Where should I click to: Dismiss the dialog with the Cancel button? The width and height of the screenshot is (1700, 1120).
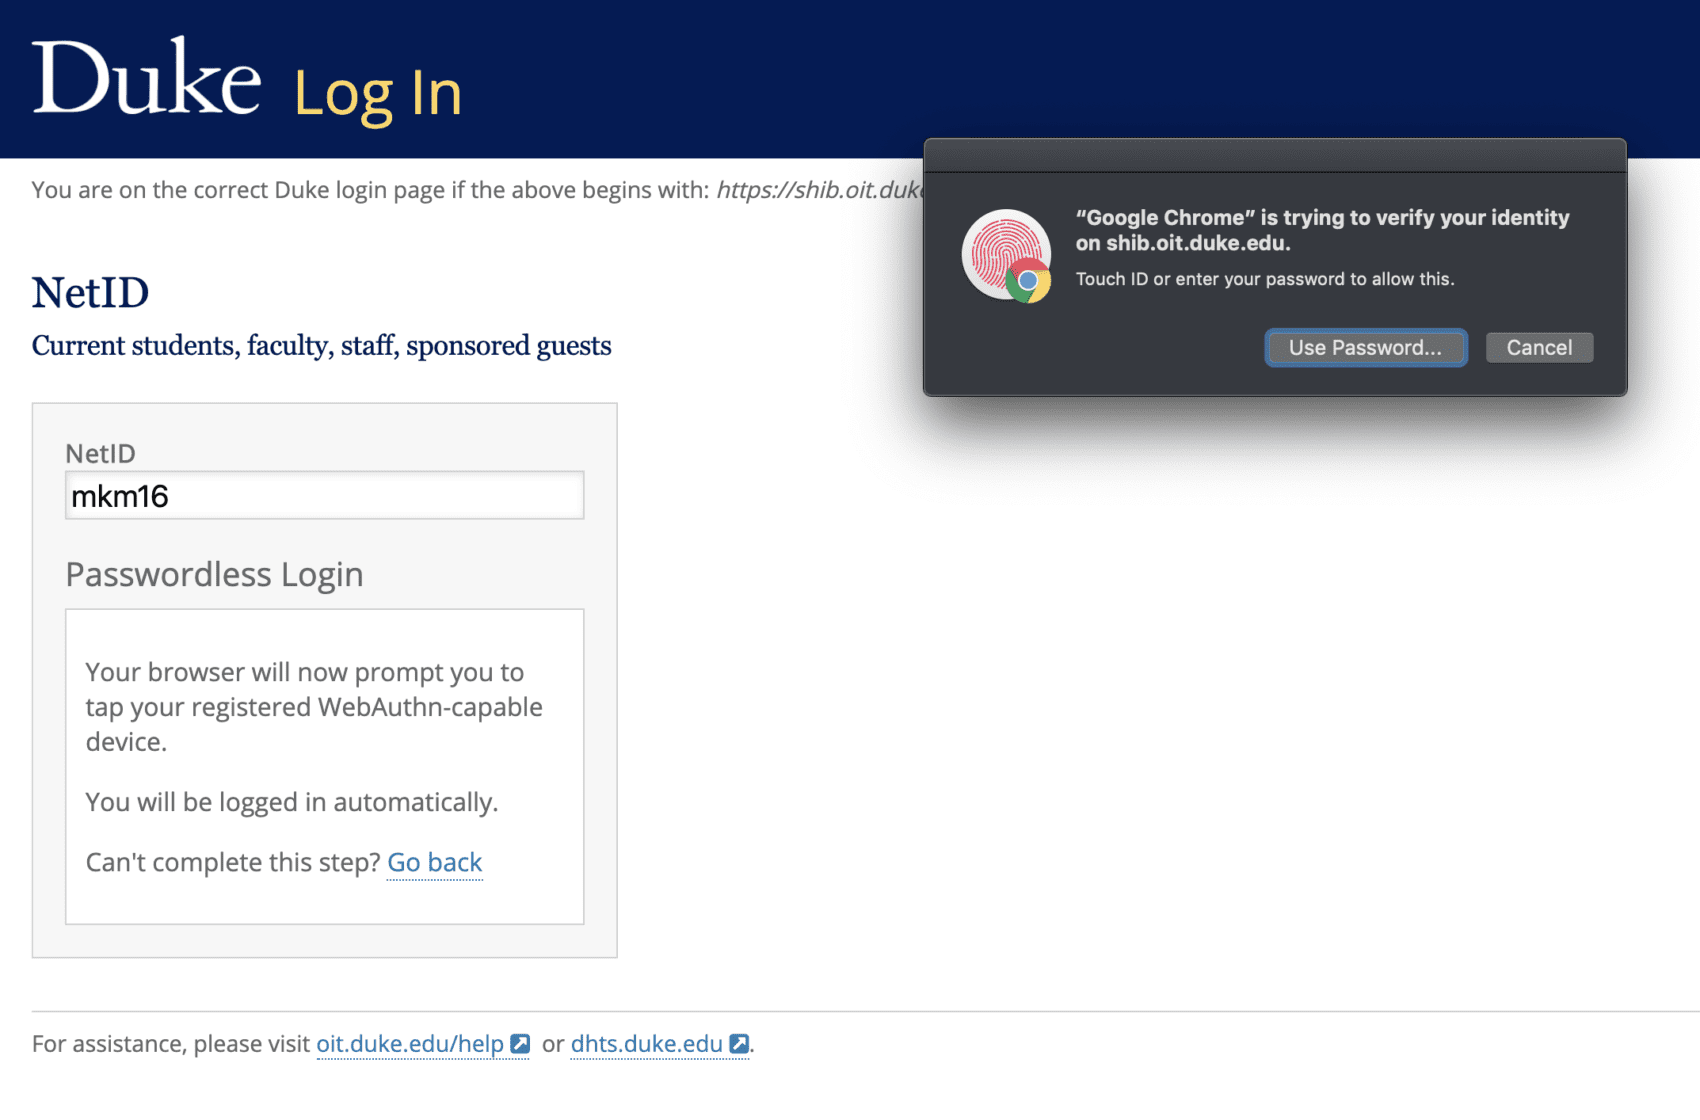coord(1539,347)
